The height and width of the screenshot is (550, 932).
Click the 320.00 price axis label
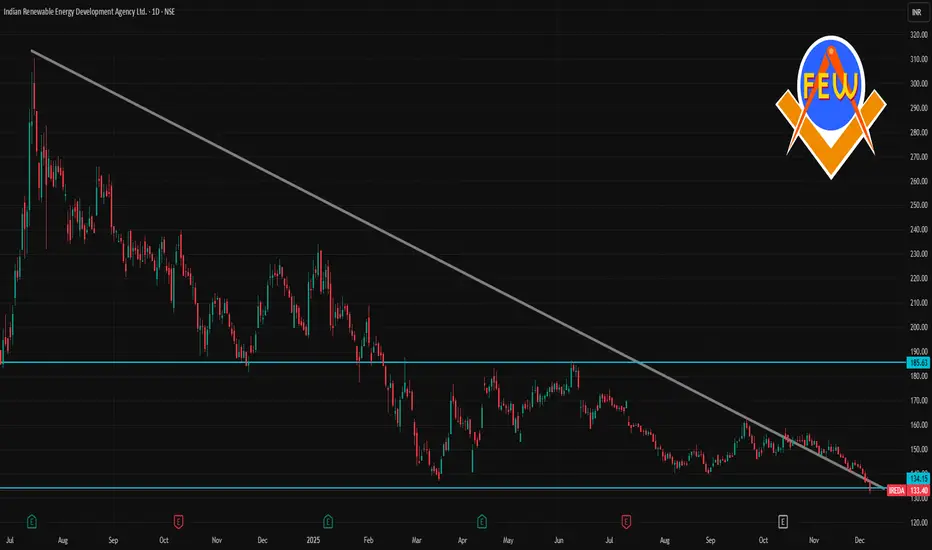pyautogui.click(x=918, y=35)
